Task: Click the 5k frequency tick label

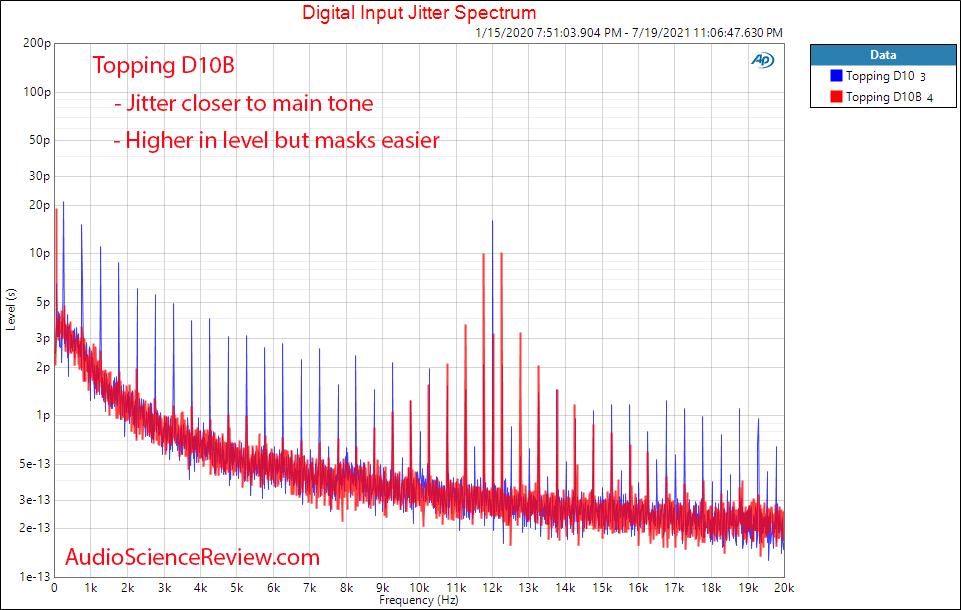Action: click(237, 587)
